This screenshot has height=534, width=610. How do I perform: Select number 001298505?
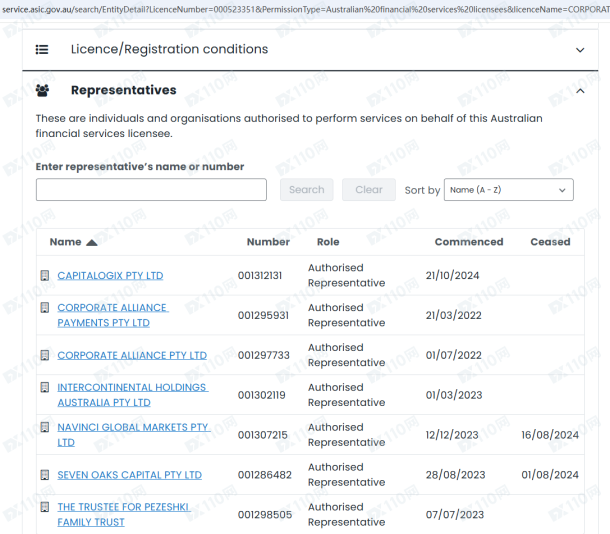265,515
